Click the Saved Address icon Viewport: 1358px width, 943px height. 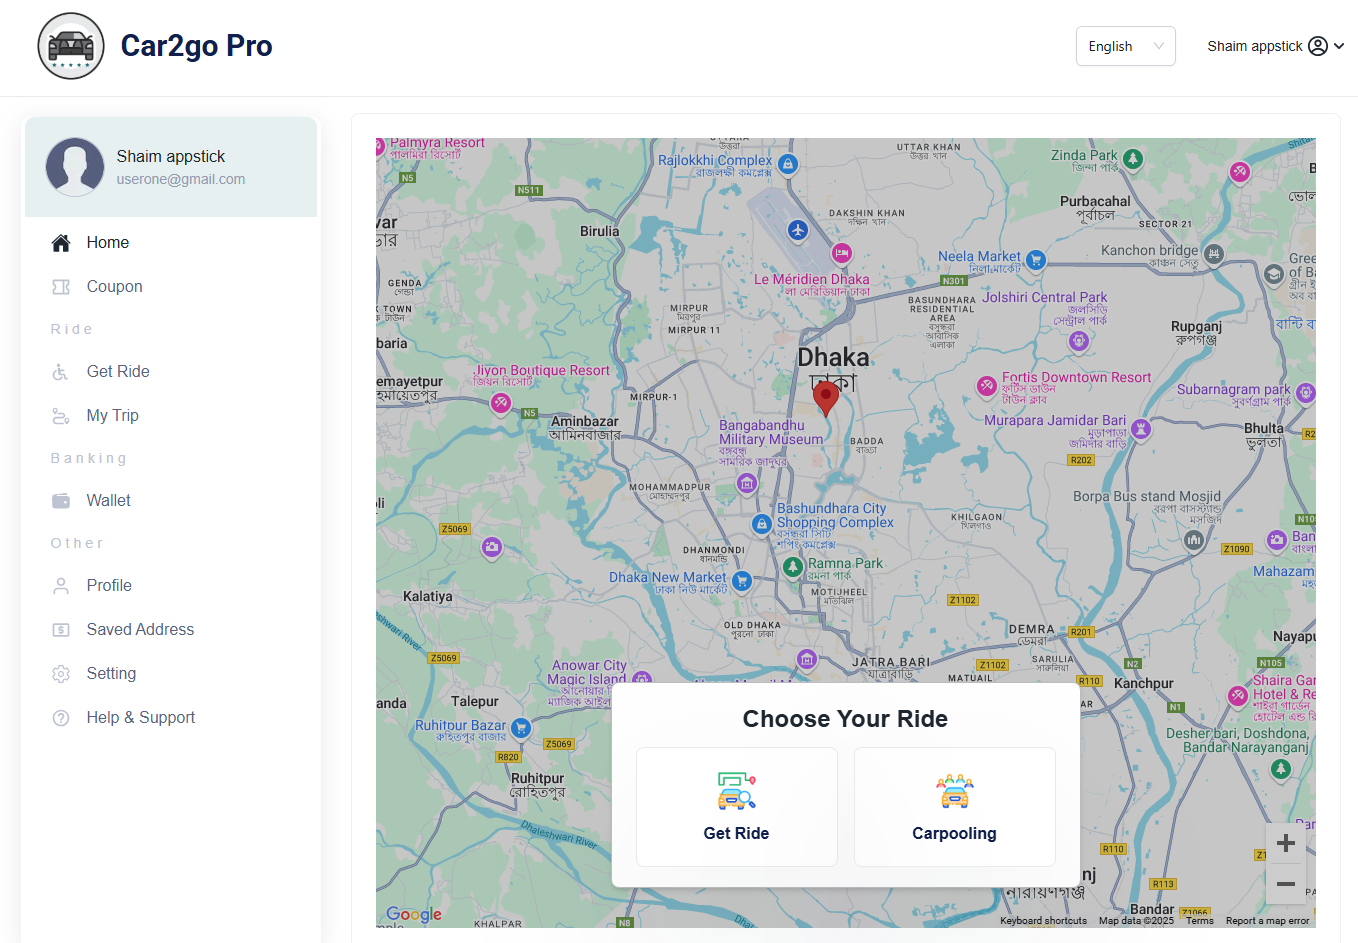[x=61, y=630]
